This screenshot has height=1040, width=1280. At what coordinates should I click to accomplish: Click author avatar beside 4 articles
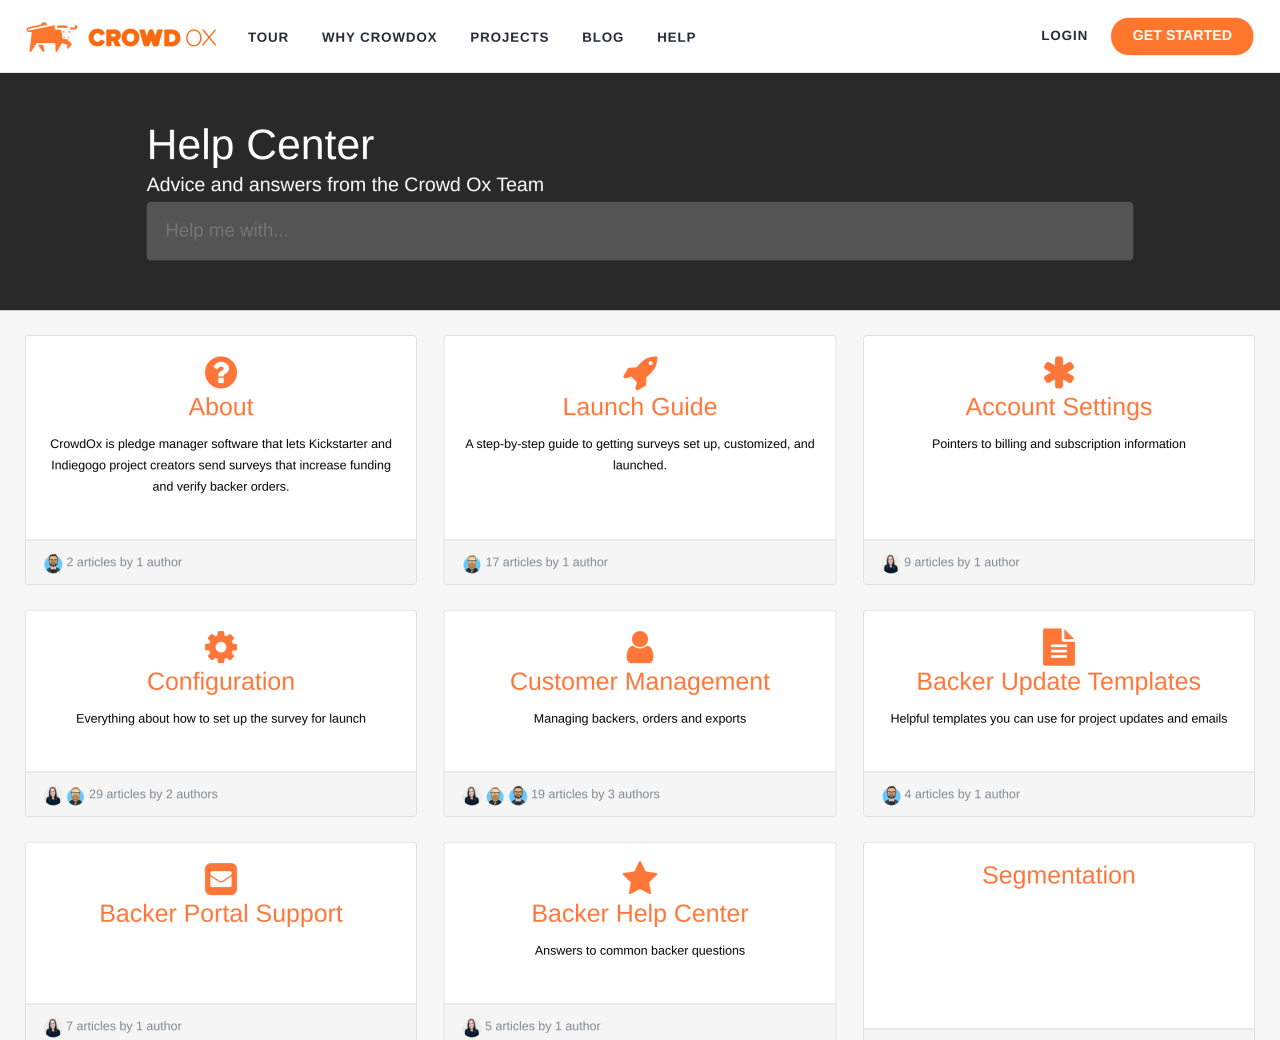coord(891,796)
